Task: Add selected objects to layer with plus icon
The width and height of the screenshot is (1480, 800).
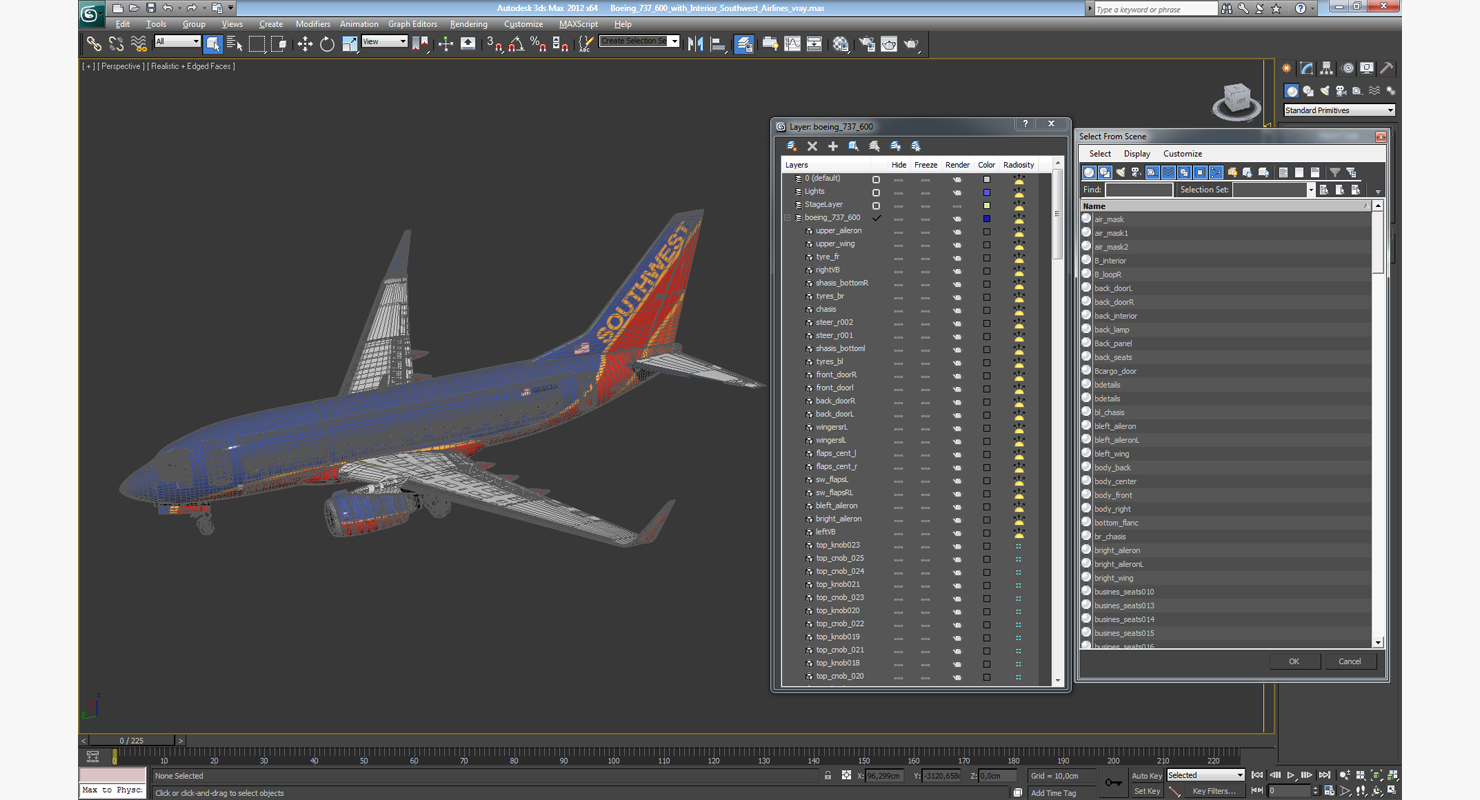Action: coord(833,146)
